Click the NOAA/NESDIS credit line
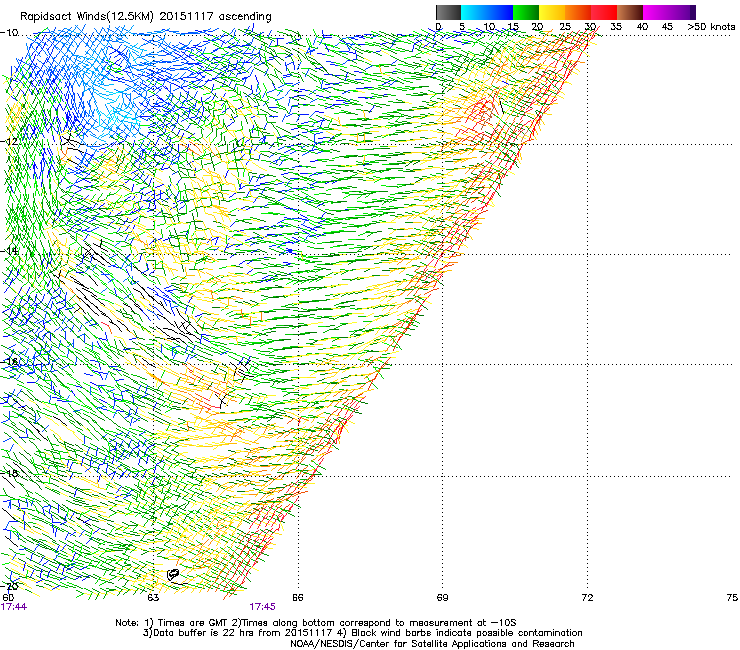Viewport: 740px width, 650px height. pyautogui.click(x=432, y=644)
